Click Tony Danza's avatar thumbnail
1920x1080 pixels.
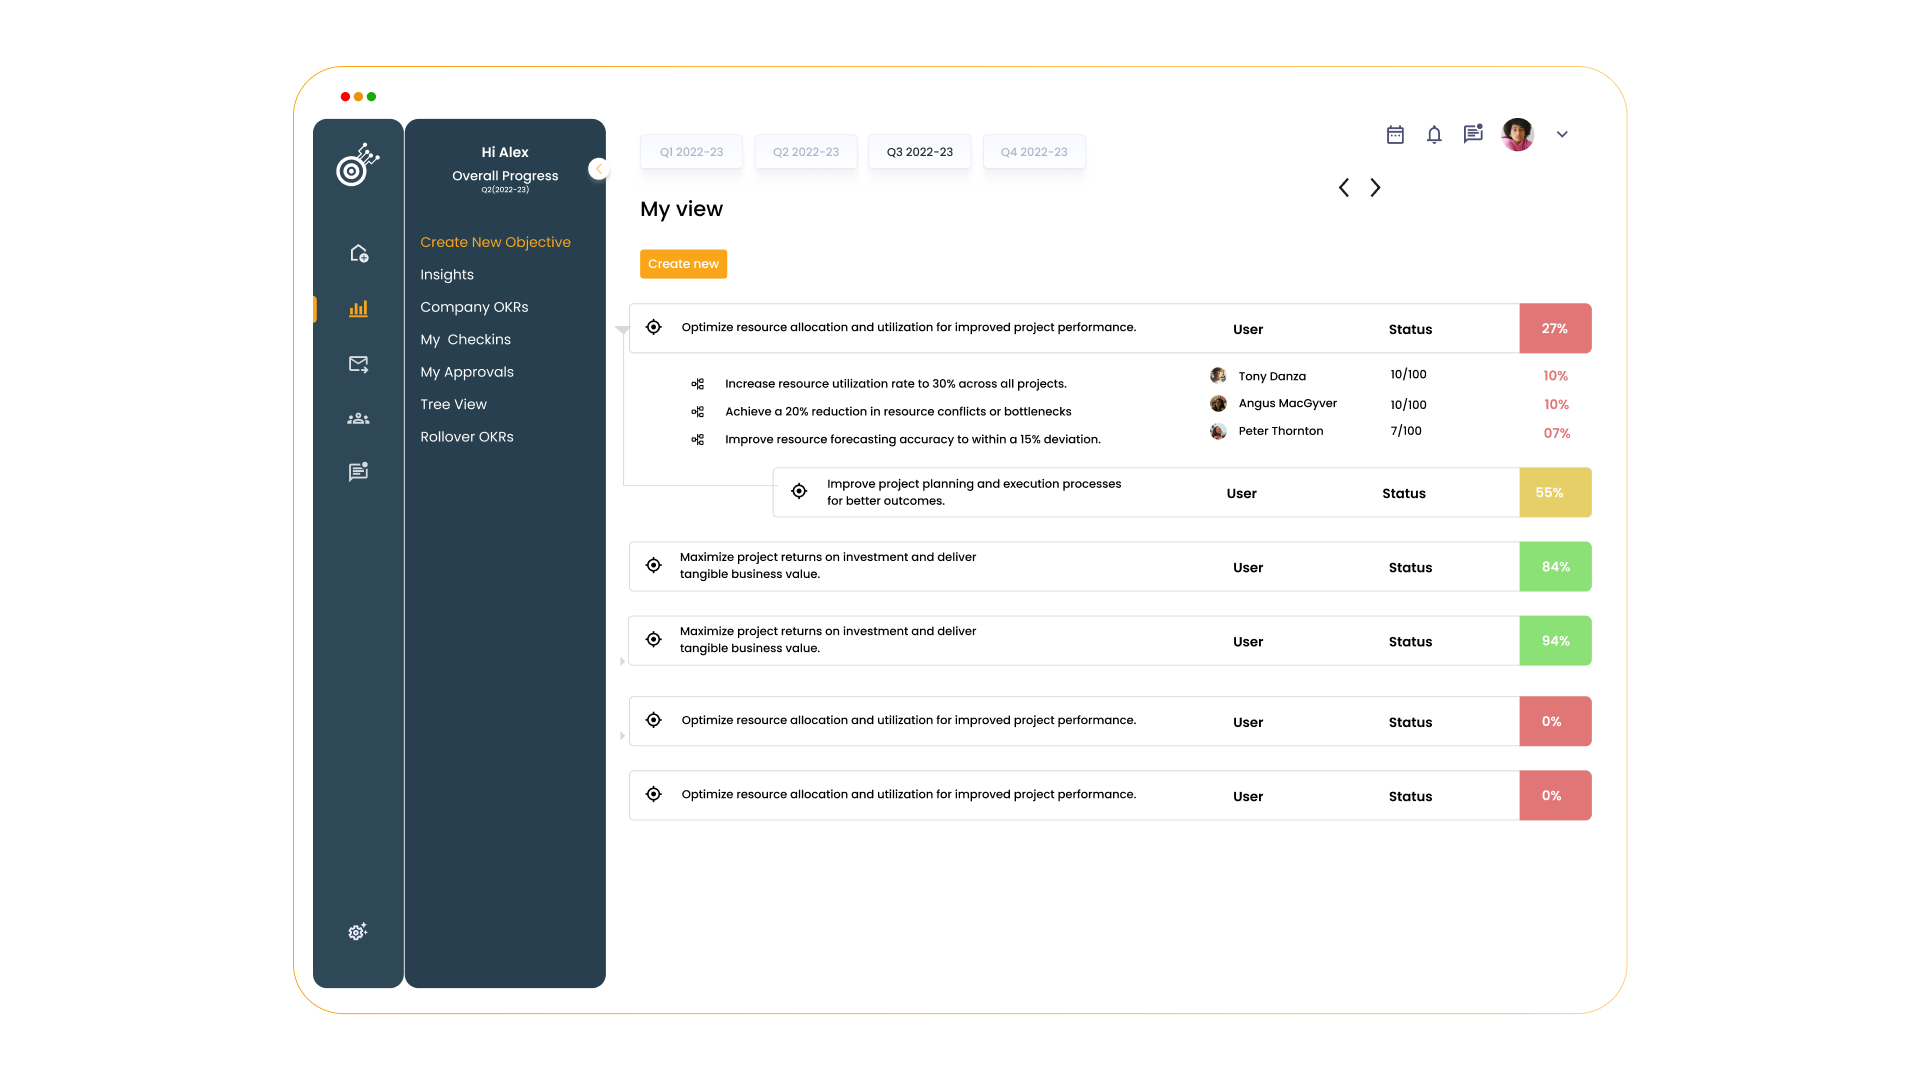(1218, 375)
